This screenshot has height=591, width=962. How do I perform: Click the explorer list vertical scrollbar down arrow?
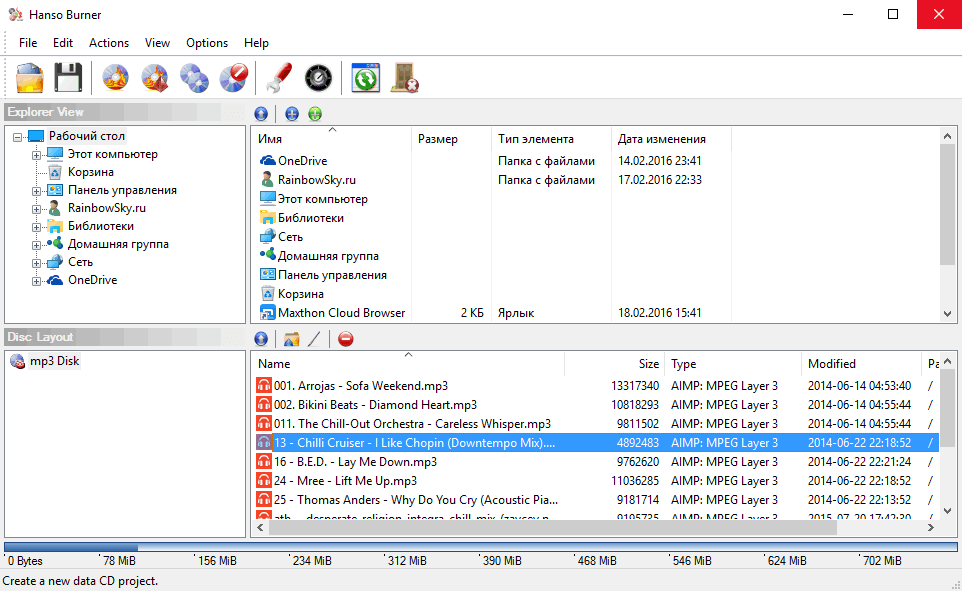pyautogui.click(x=947, y=314)
